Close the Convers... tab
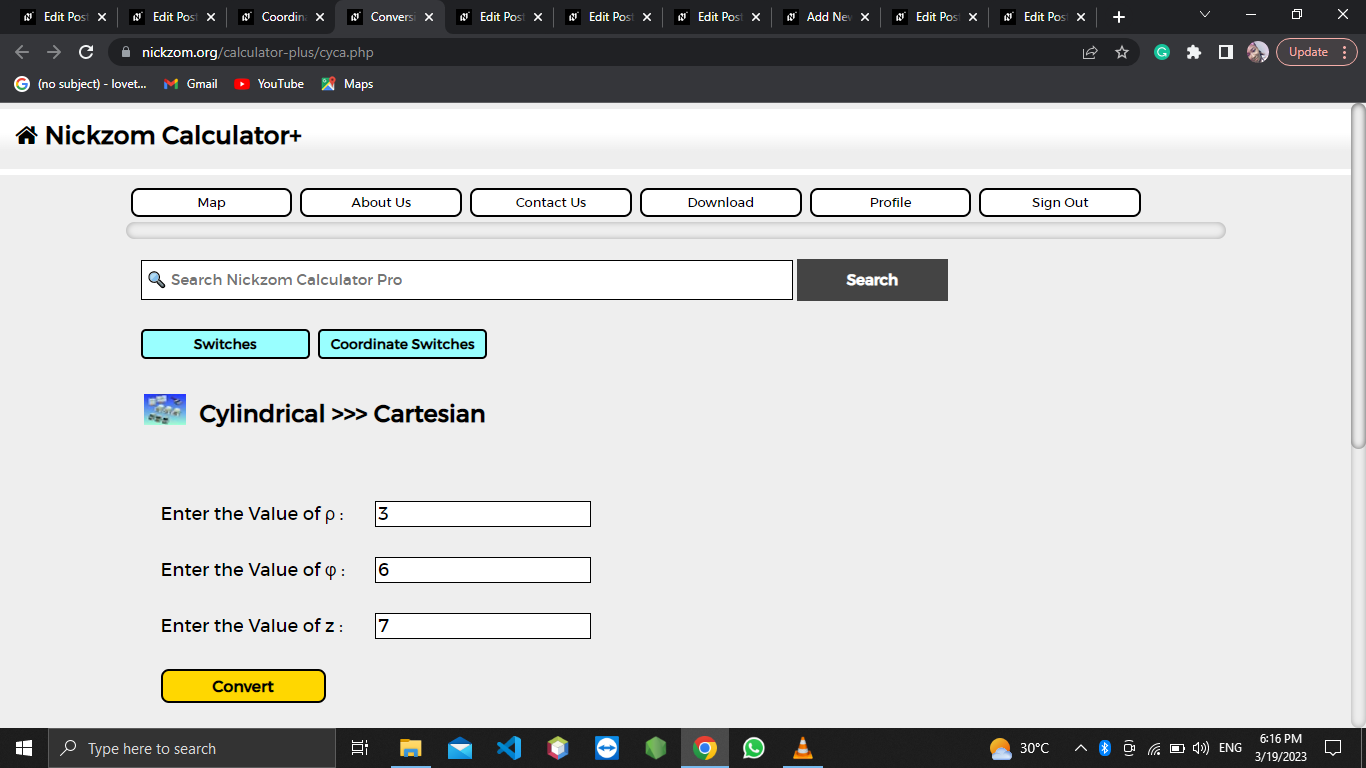This screenshot has width=1366, height=768. pos(429,17)
